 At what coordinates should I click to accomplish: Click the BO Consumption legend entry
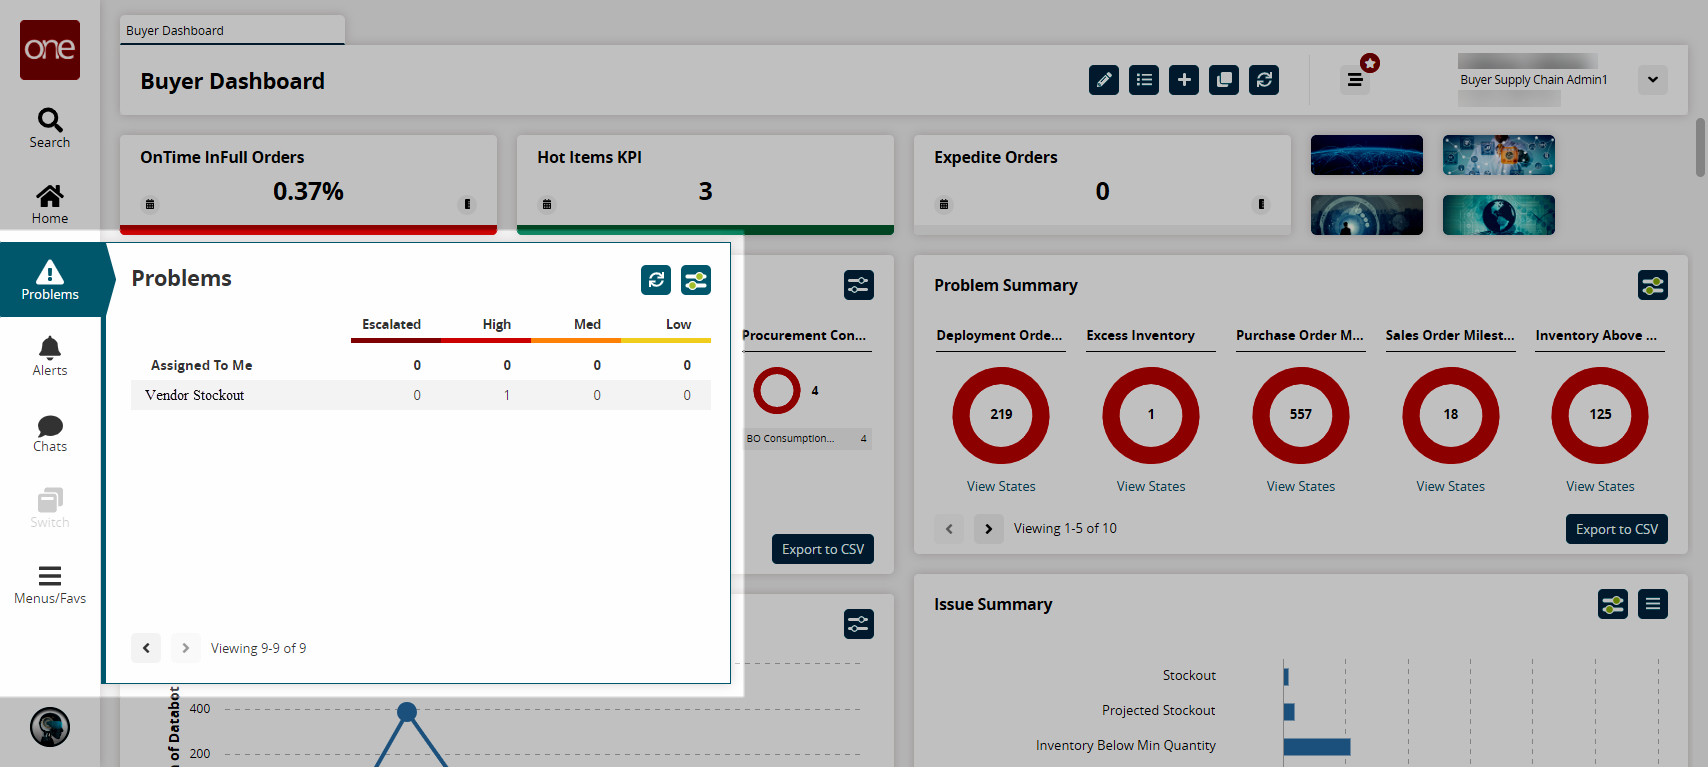pos(807,438)
